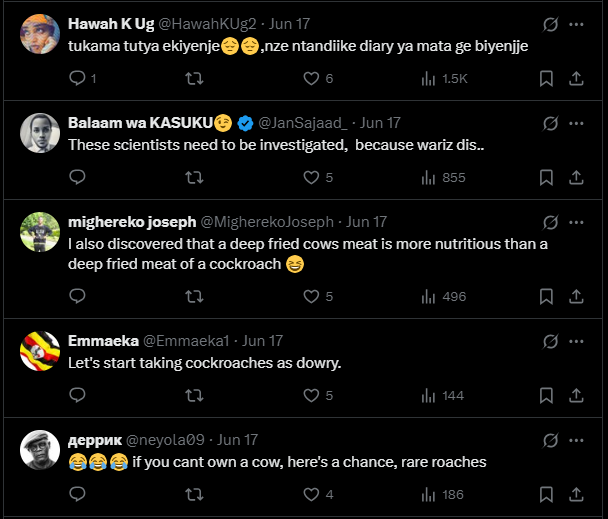The height and width of the screenshot is (519, 608).
Task: Open more options for Hawah K Ug's tweet
Action: point(577,23)
